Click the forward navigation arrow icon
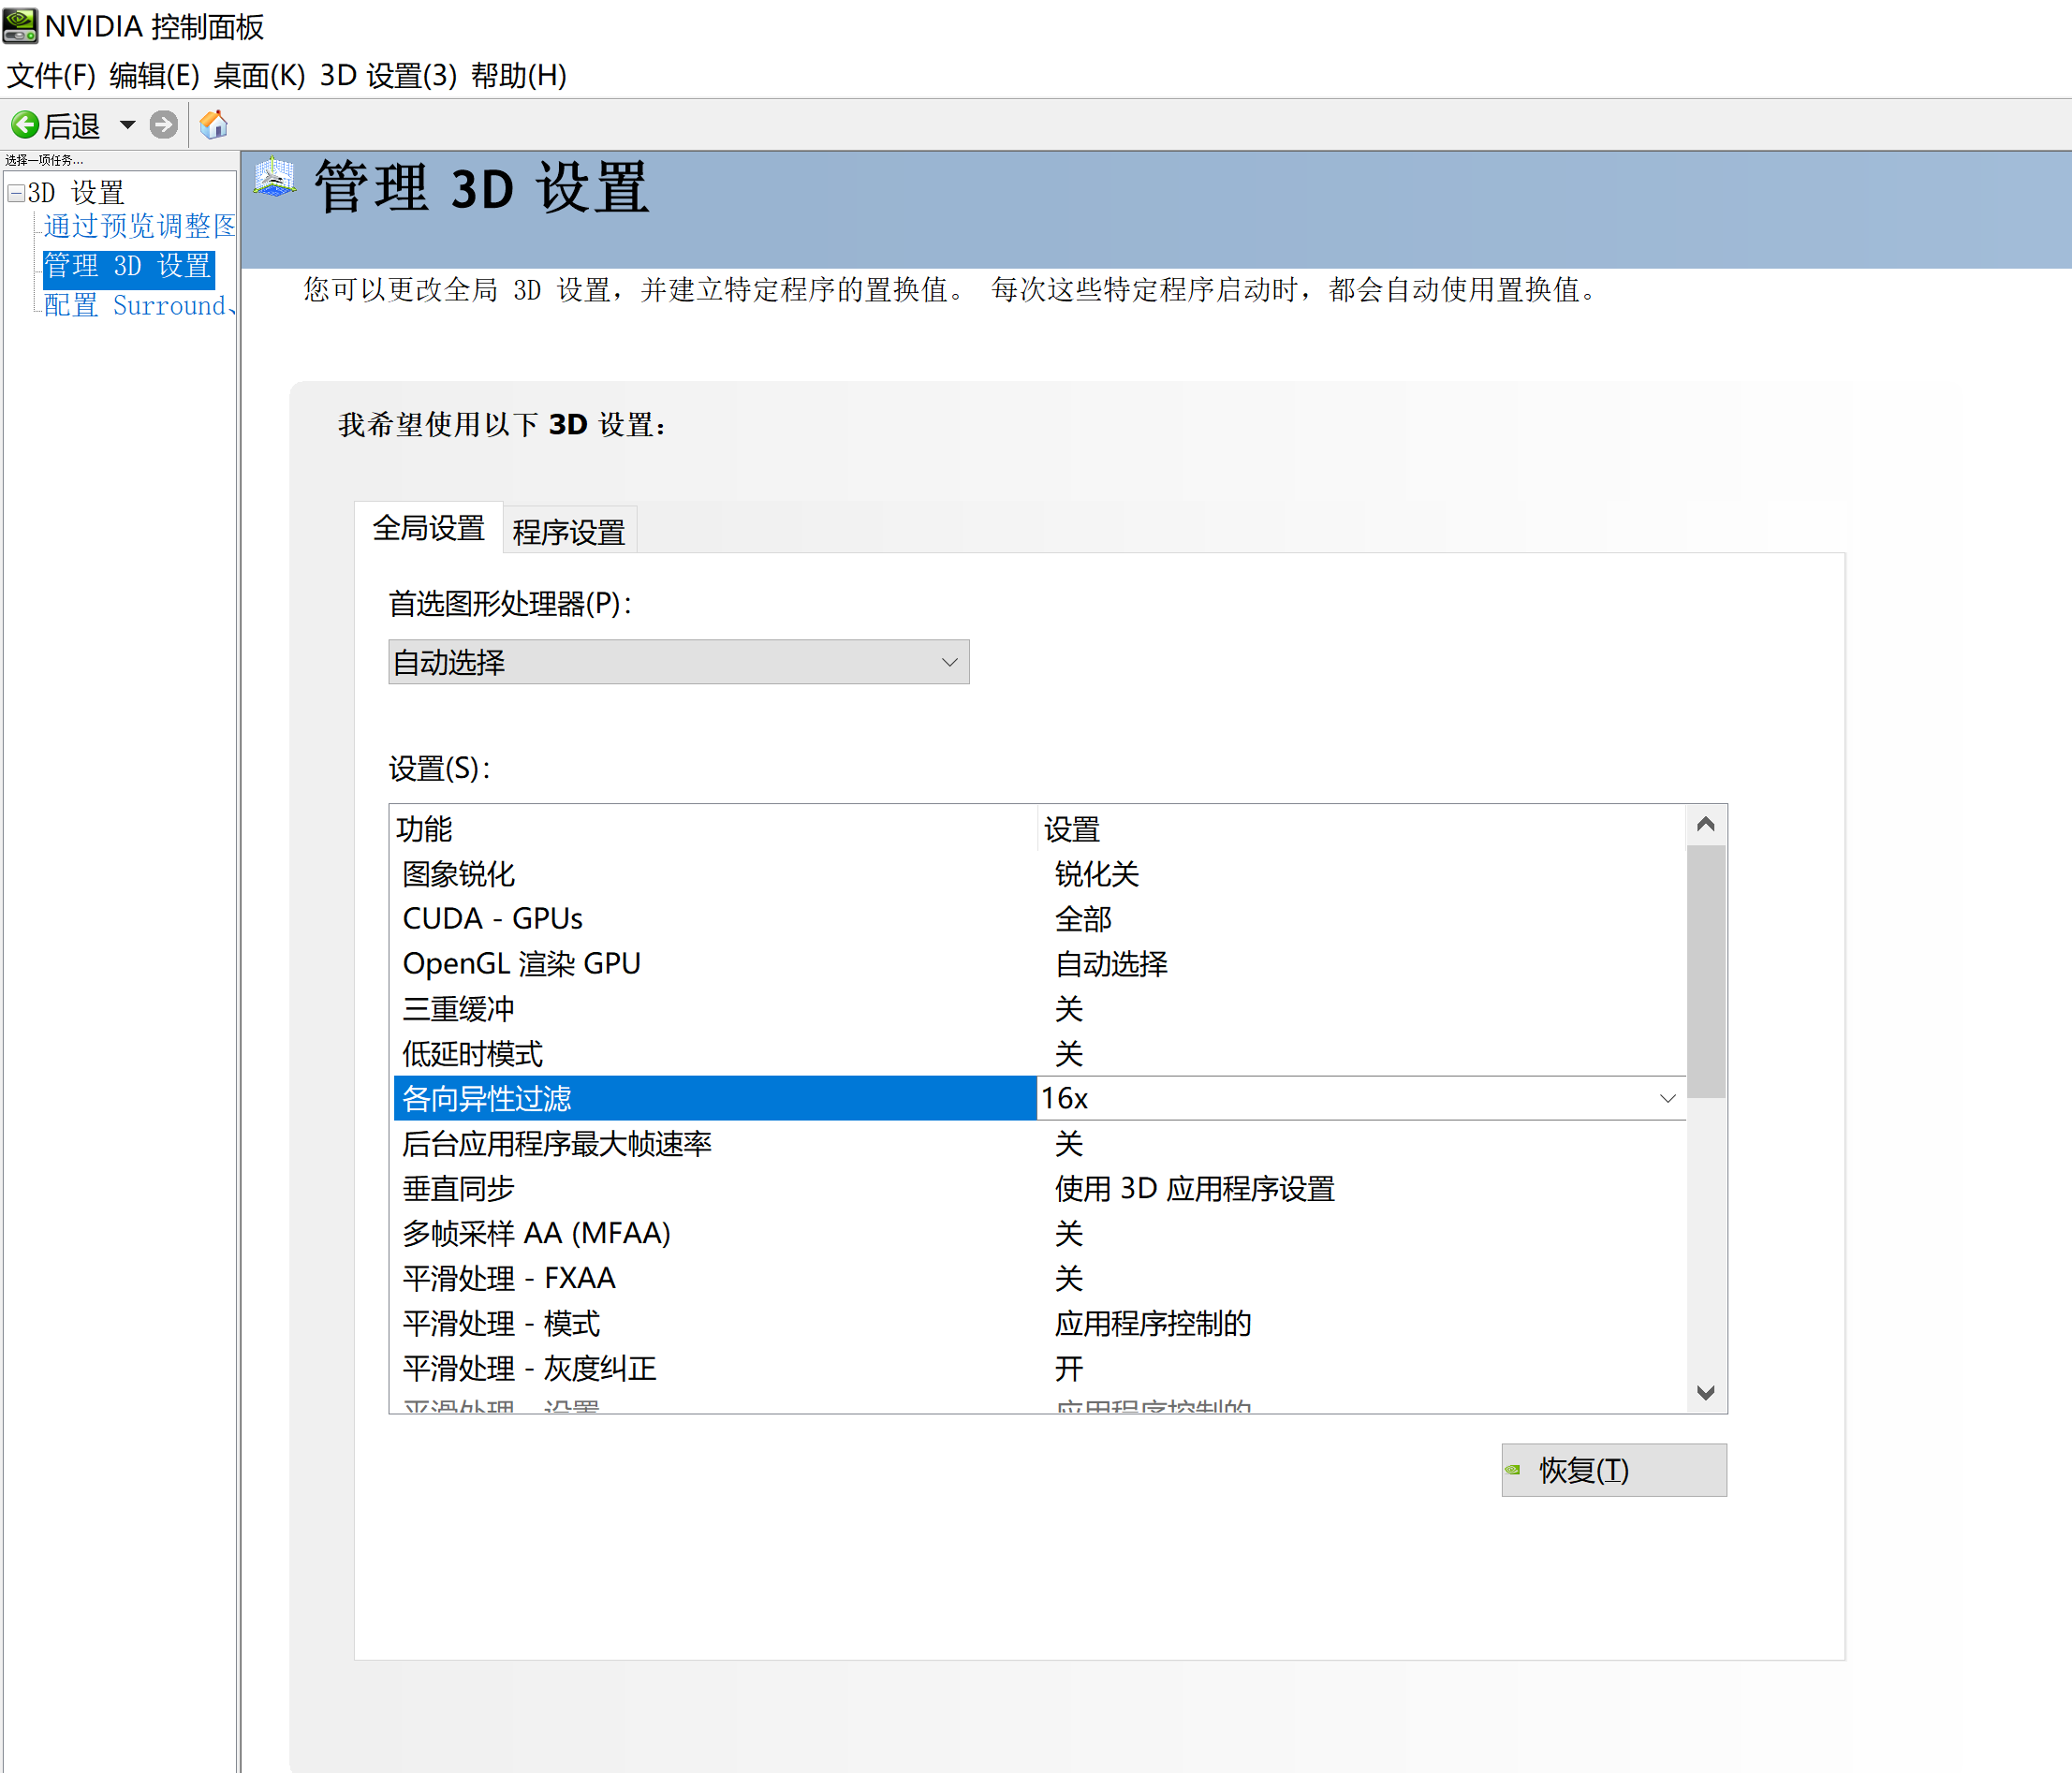 click(x=163, y=125)
